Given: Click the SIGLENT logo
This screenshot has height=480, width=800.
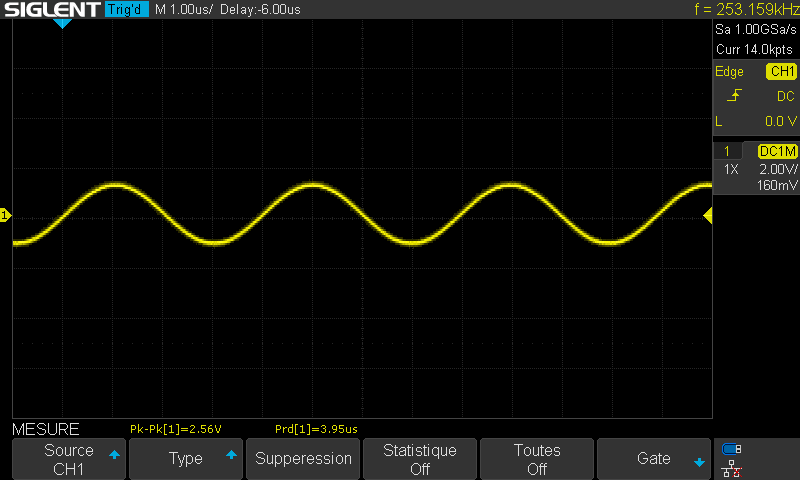Looking at the screenshot, I should (x=51, y=10).
